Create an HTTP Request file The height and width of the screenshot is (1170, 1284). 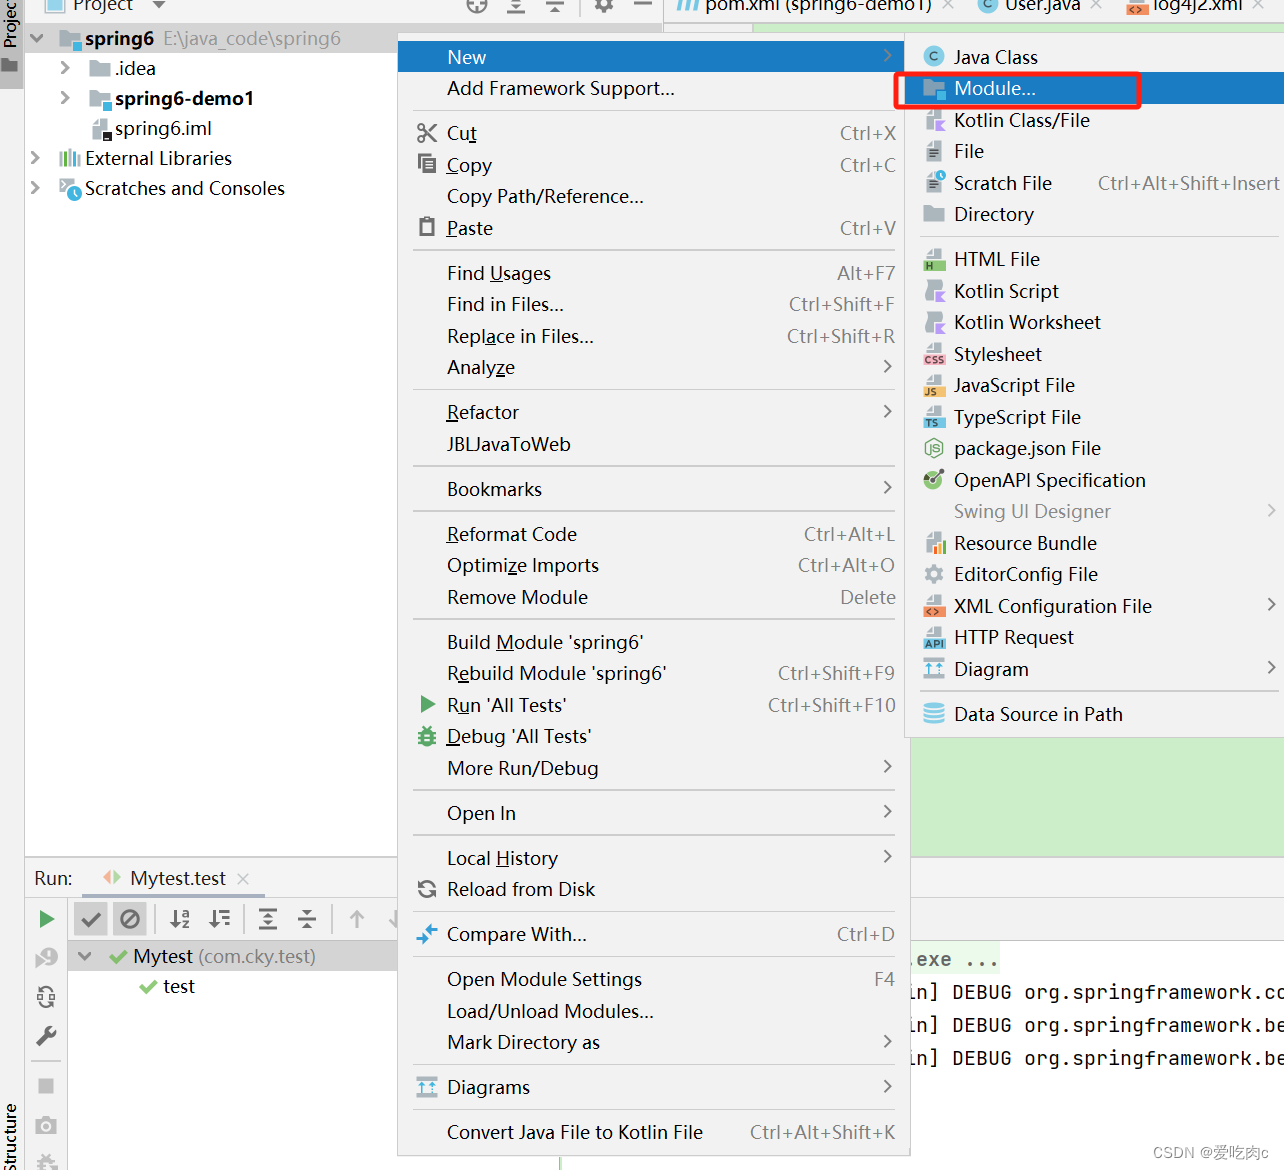1094,637
